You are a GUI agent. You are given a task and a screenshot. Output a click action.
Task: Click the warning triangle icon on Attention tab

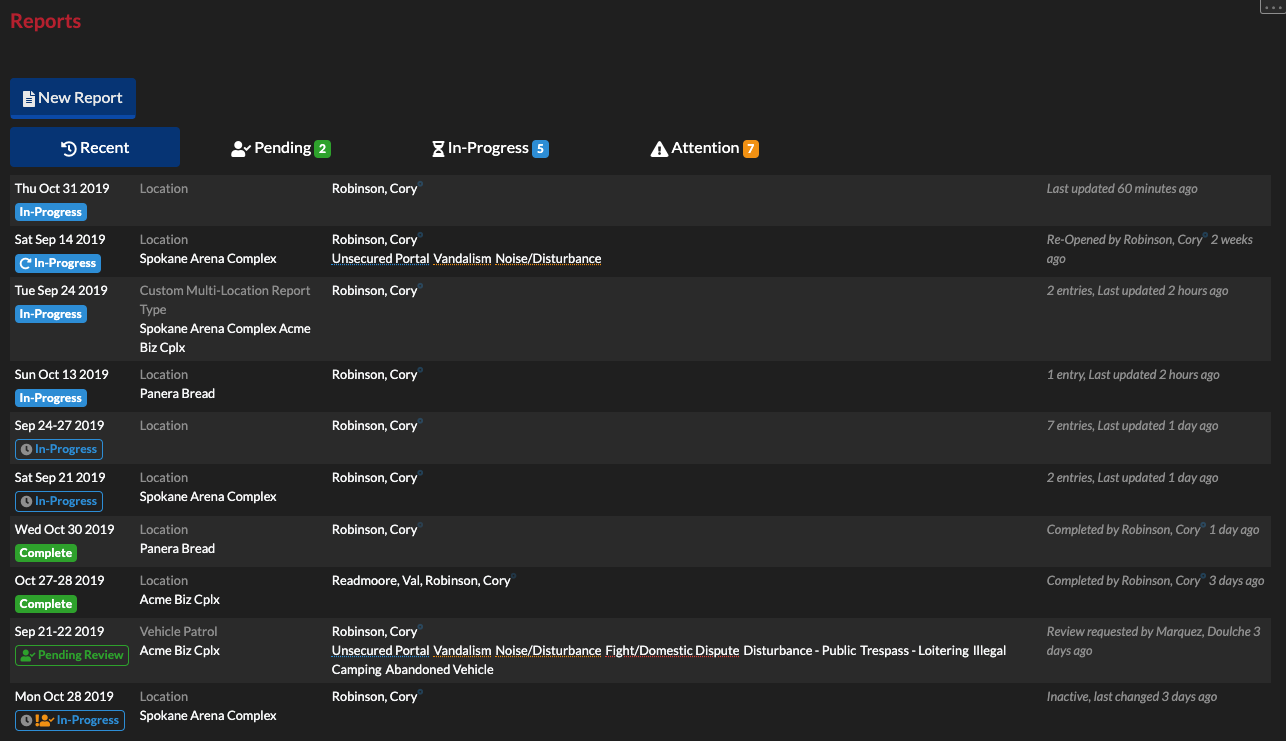click(659, 148)
